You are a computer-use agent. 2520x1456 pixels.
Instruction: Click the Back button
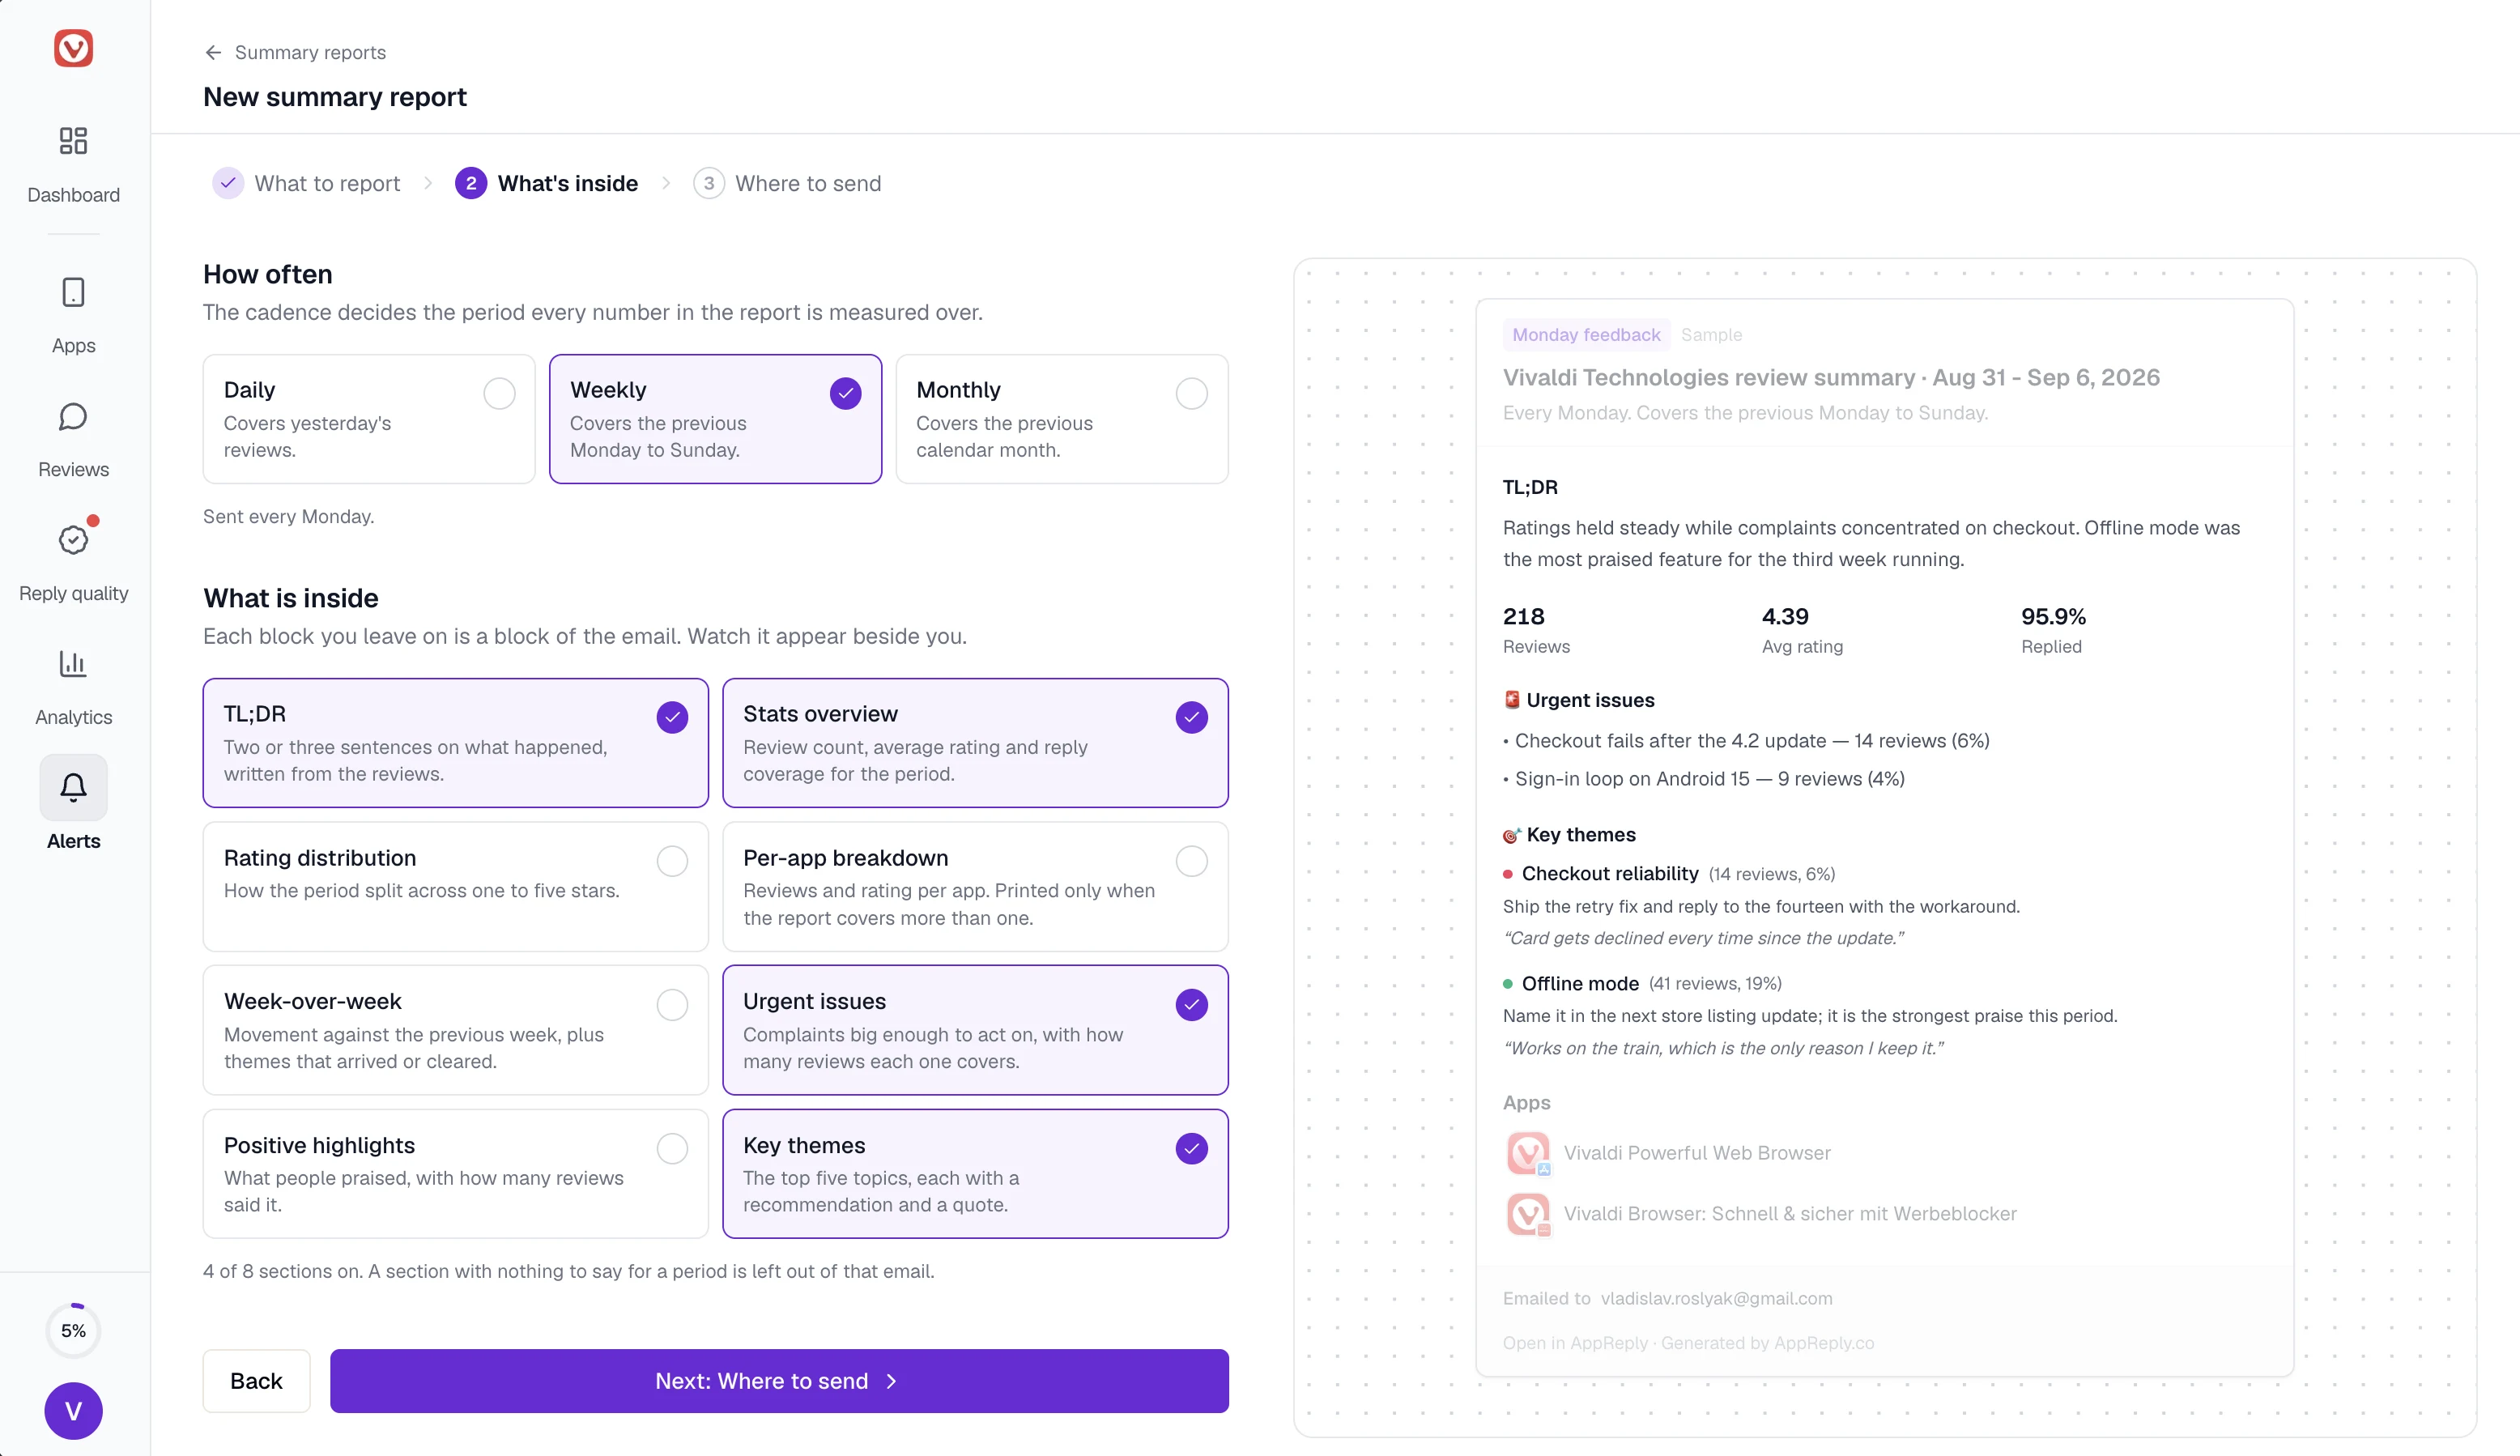[x=256, y=1381]
